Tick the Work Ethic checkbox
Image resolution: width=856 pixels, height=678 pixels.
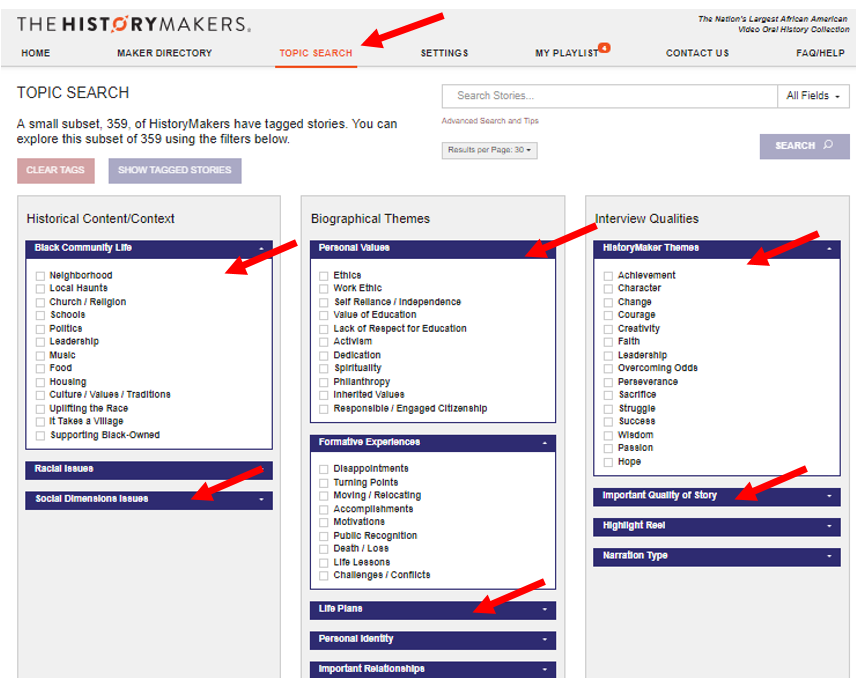click(324, 289)
